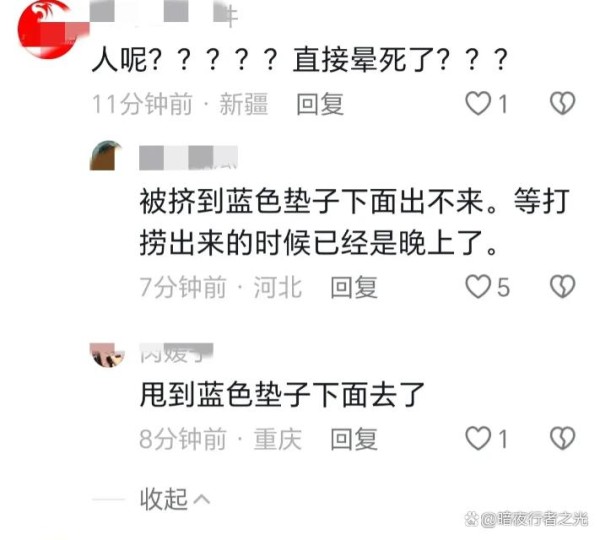Select comment text 人呢 直接晕死了
Screen dimensions: 600x540
click(300, 60)
